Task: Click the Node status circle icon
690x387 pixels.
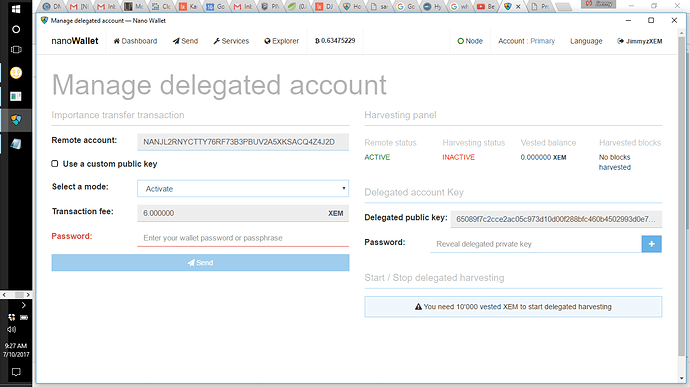Action: point(460,41)
